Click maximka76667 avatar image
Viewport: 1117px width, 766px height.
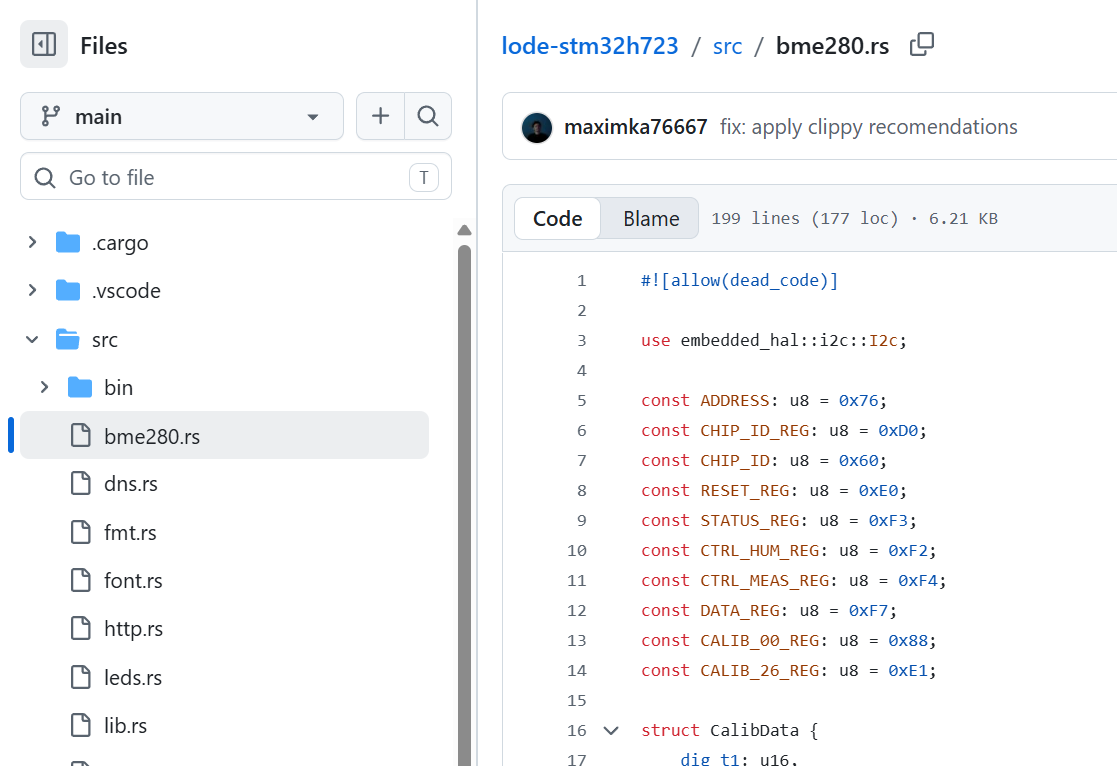point(537,128)
